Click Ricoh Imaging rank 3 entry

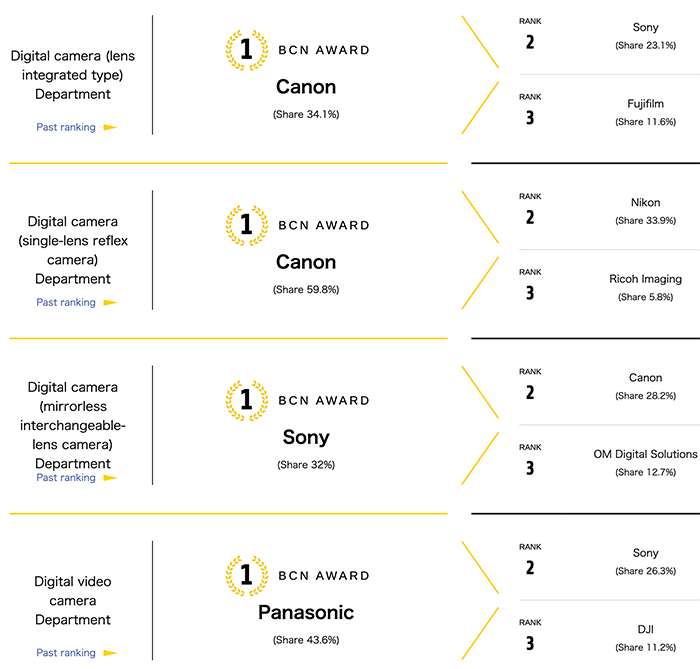coord(645,279)
